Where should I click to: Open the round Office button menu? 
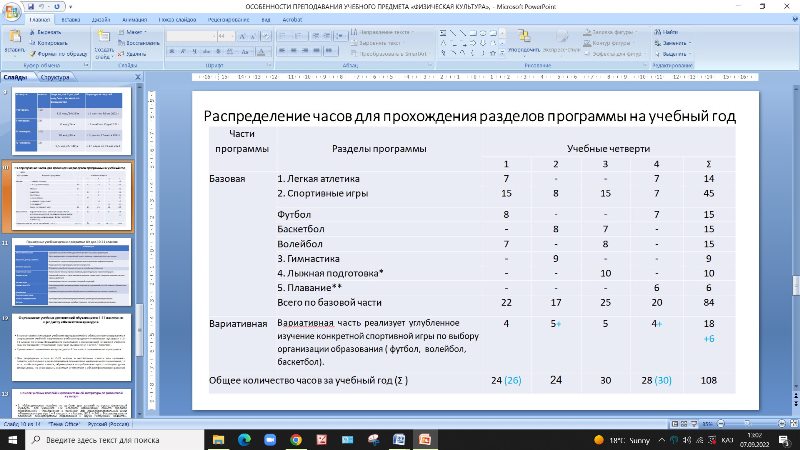pyautogui.click(x=11, y=11)
